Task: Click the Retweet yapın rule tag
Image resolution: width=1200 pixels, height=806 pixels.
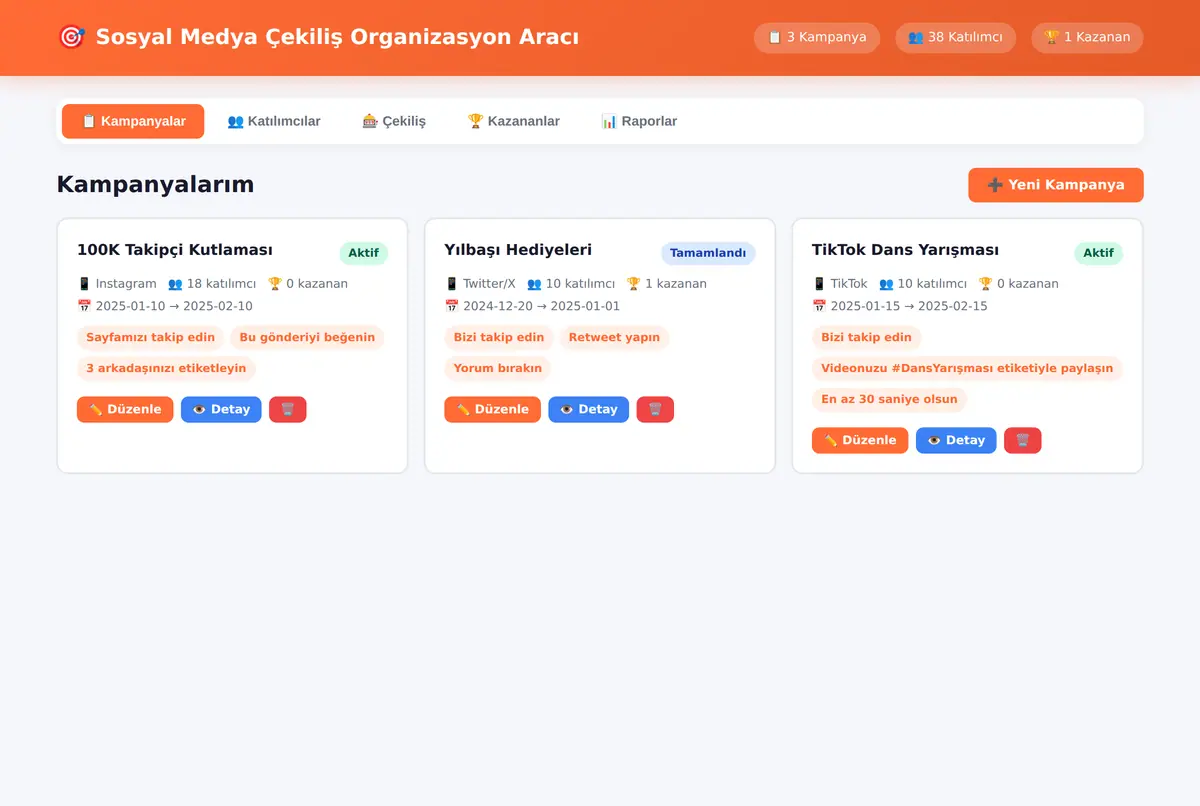Action: (x=614, y=338)
